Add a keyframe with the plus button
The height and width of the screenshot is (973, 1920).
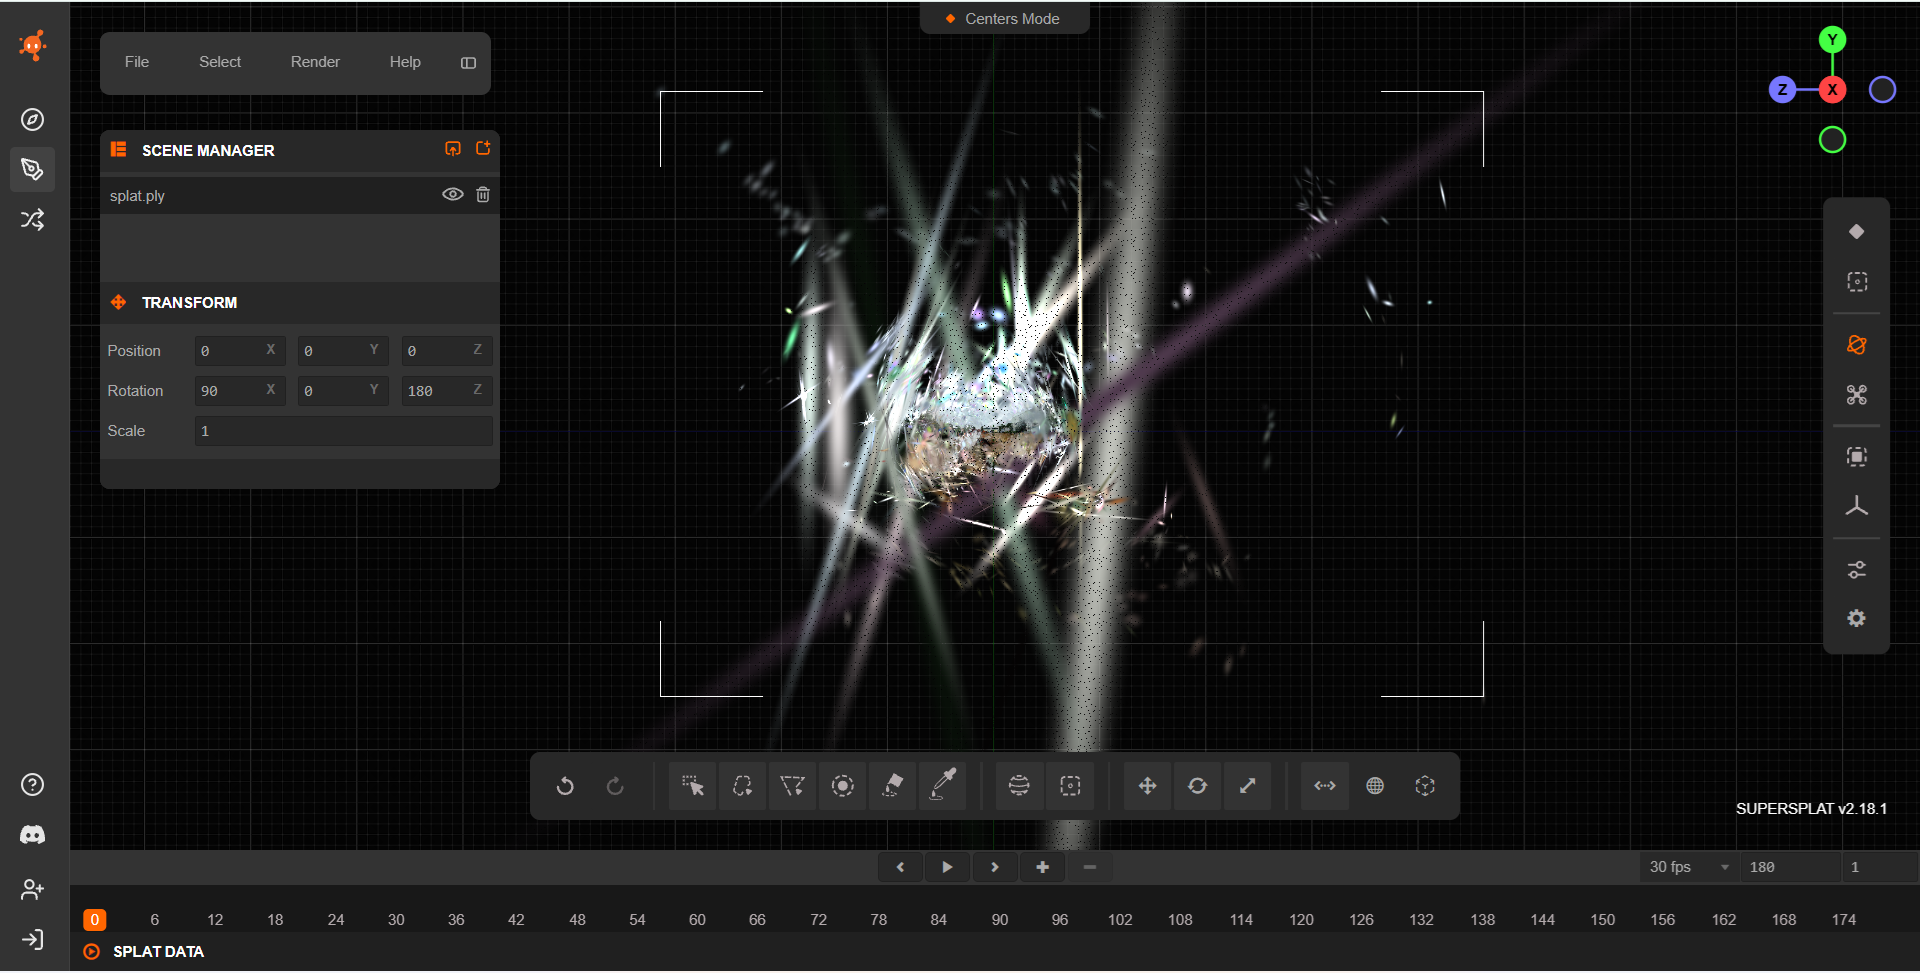tap(1042, 867)
